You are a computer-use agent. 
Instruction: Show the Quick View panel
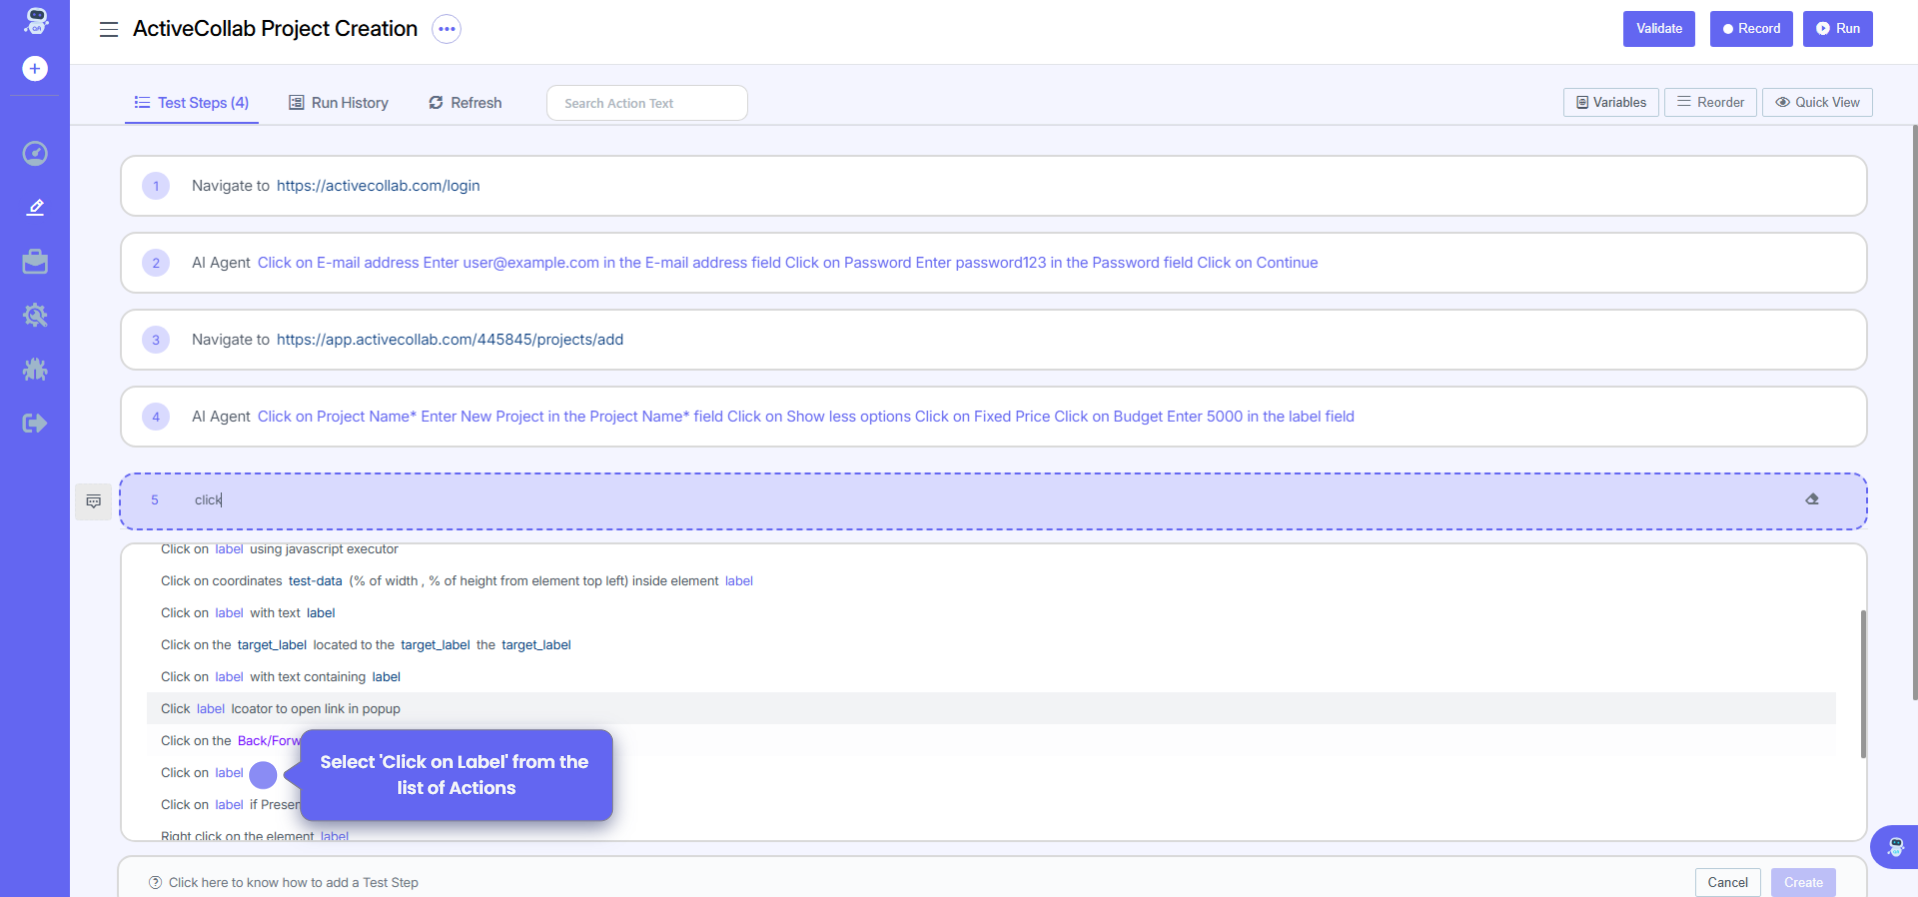tap(1817, 102)
